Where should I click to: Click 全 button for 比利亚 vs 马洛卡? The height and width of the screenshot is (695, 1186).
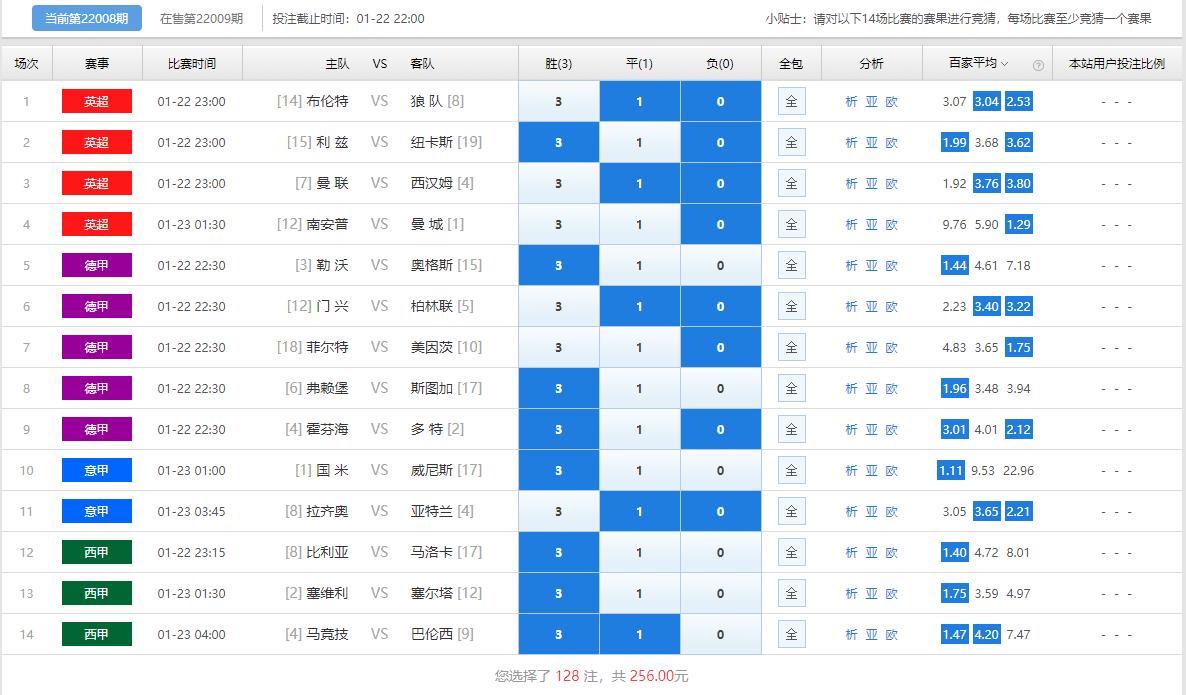coord(790,552)
